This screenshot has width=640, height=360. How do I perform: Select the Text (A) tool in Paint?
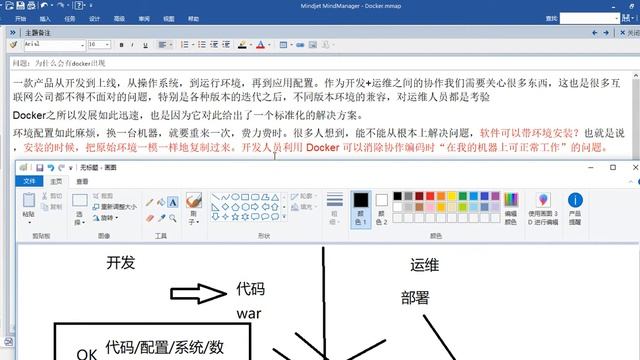coord(173,202)
